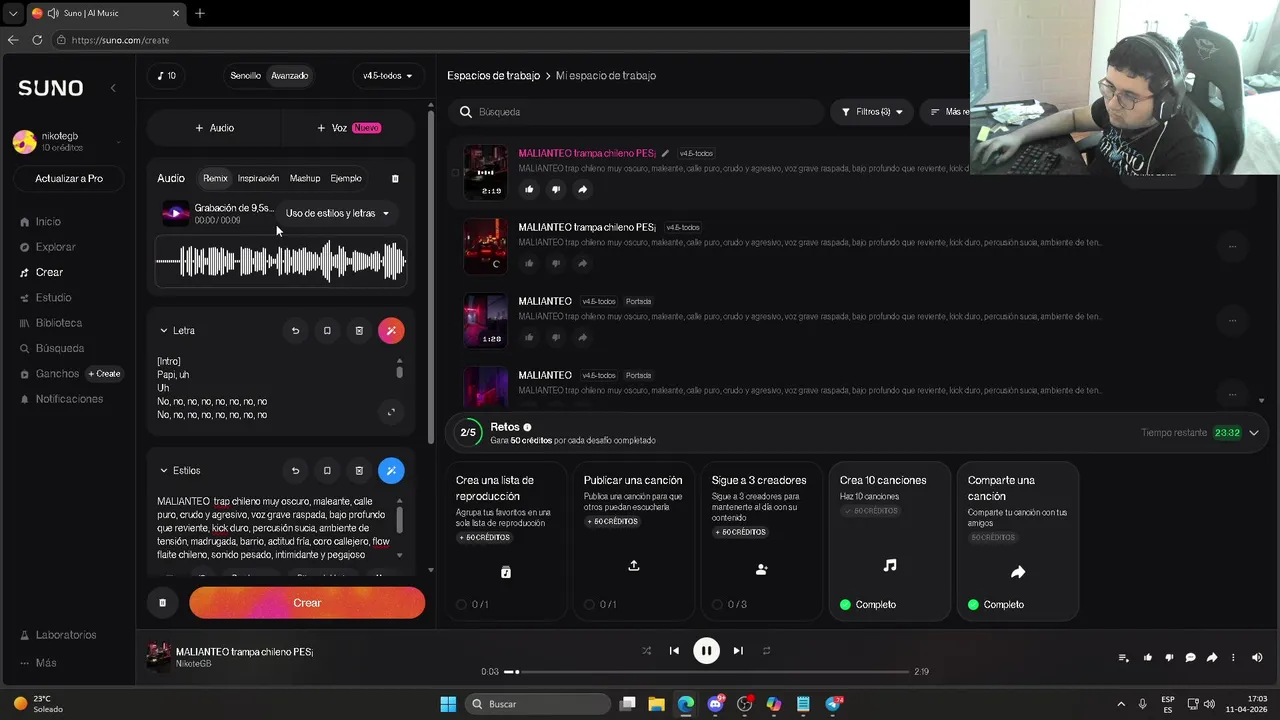Skip to the previous track

674,651
